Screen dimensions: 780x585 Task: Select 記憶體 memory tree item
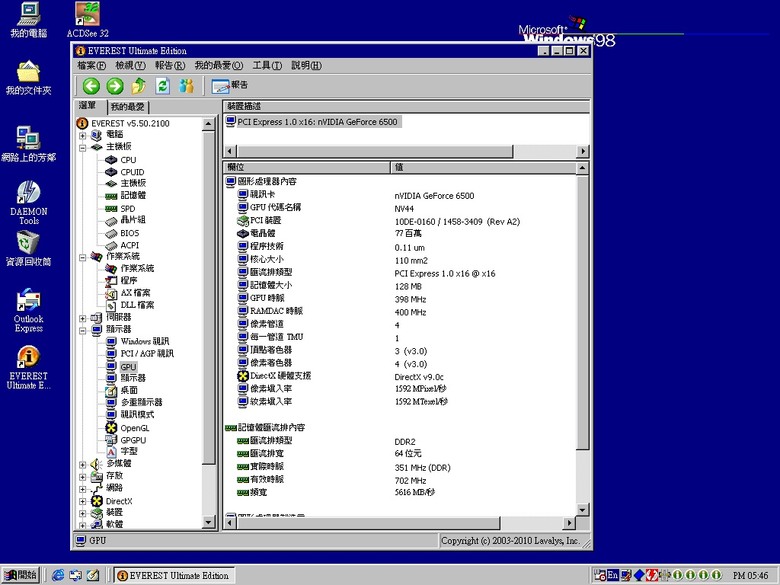[x=133, y=195]
